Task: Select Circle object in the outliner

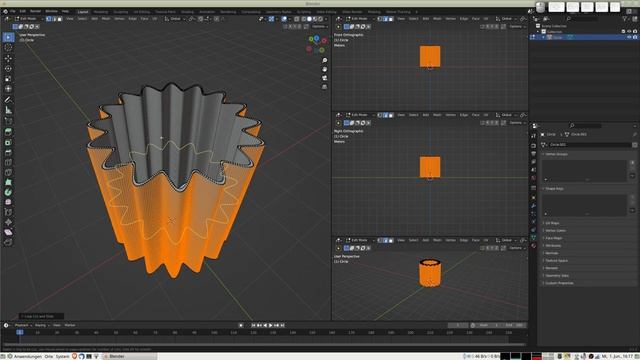Action: [558, 37]
